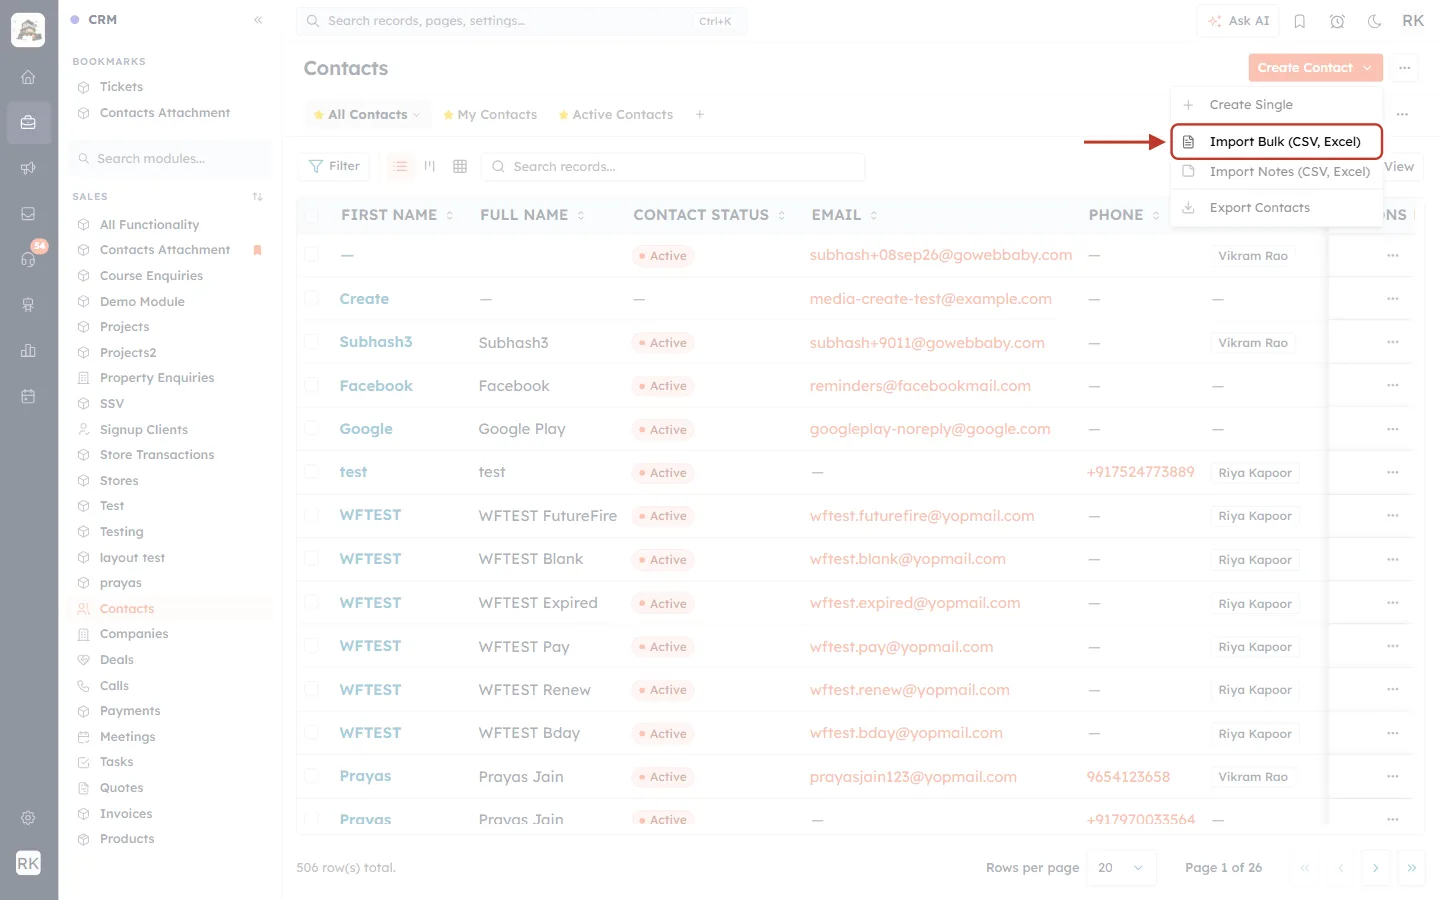Image resolution: width=1440 pixels, height=900 pixels.
Task: Sort by EMAIL column header
Action: [844, 215]
